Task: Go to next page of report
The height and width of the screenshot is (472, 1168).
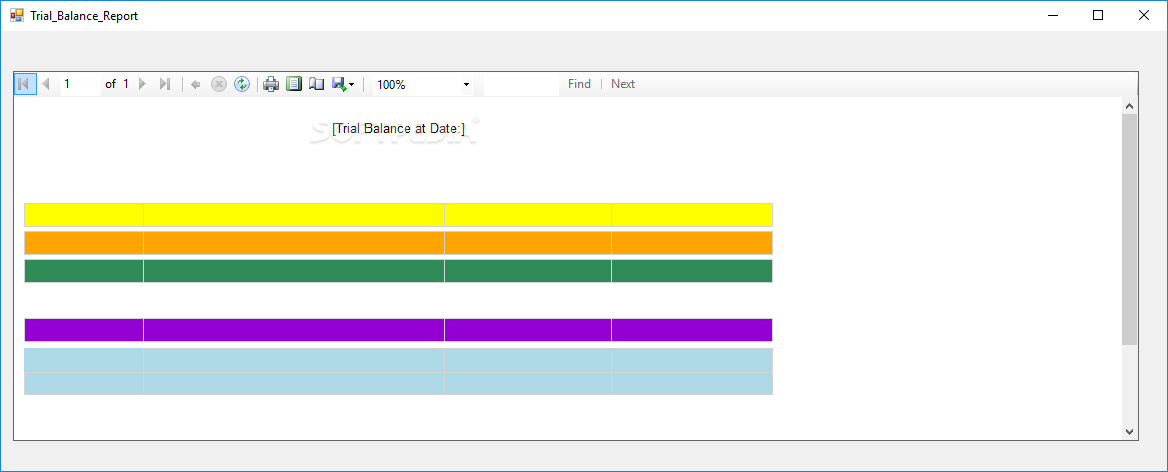Action: pyautogui.click(x=143, y=84)
